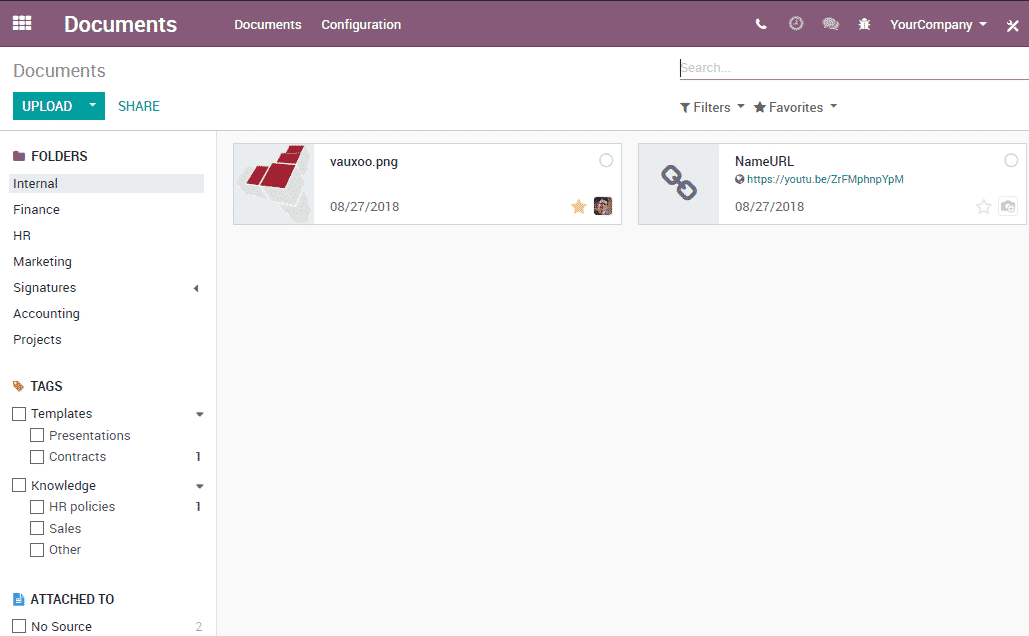
Task: Star the NameURL document as favorite
Action: [x=983, y=207]
